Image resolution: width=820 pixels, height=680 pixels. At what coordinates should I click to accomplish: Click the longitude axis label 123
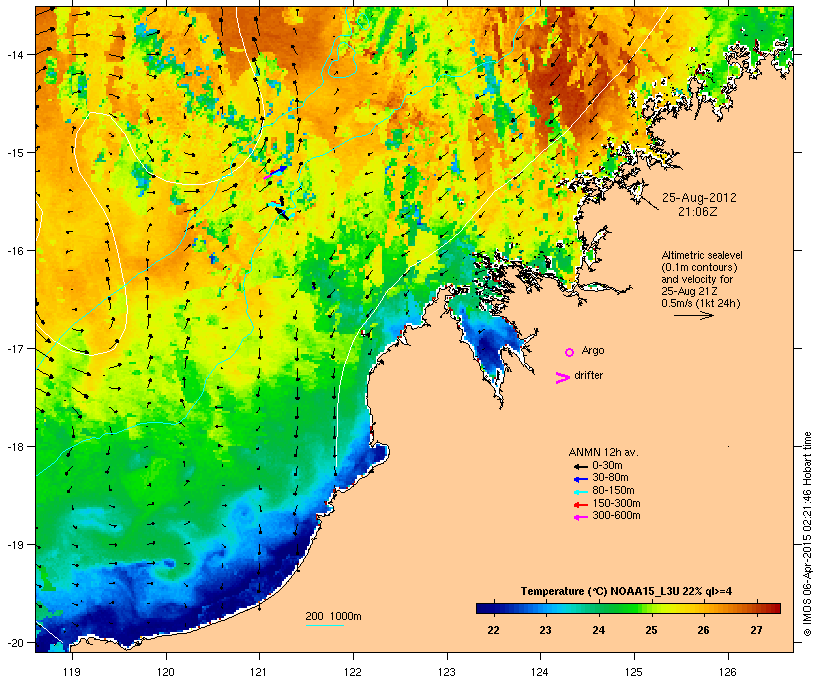[x=447, y=672]
